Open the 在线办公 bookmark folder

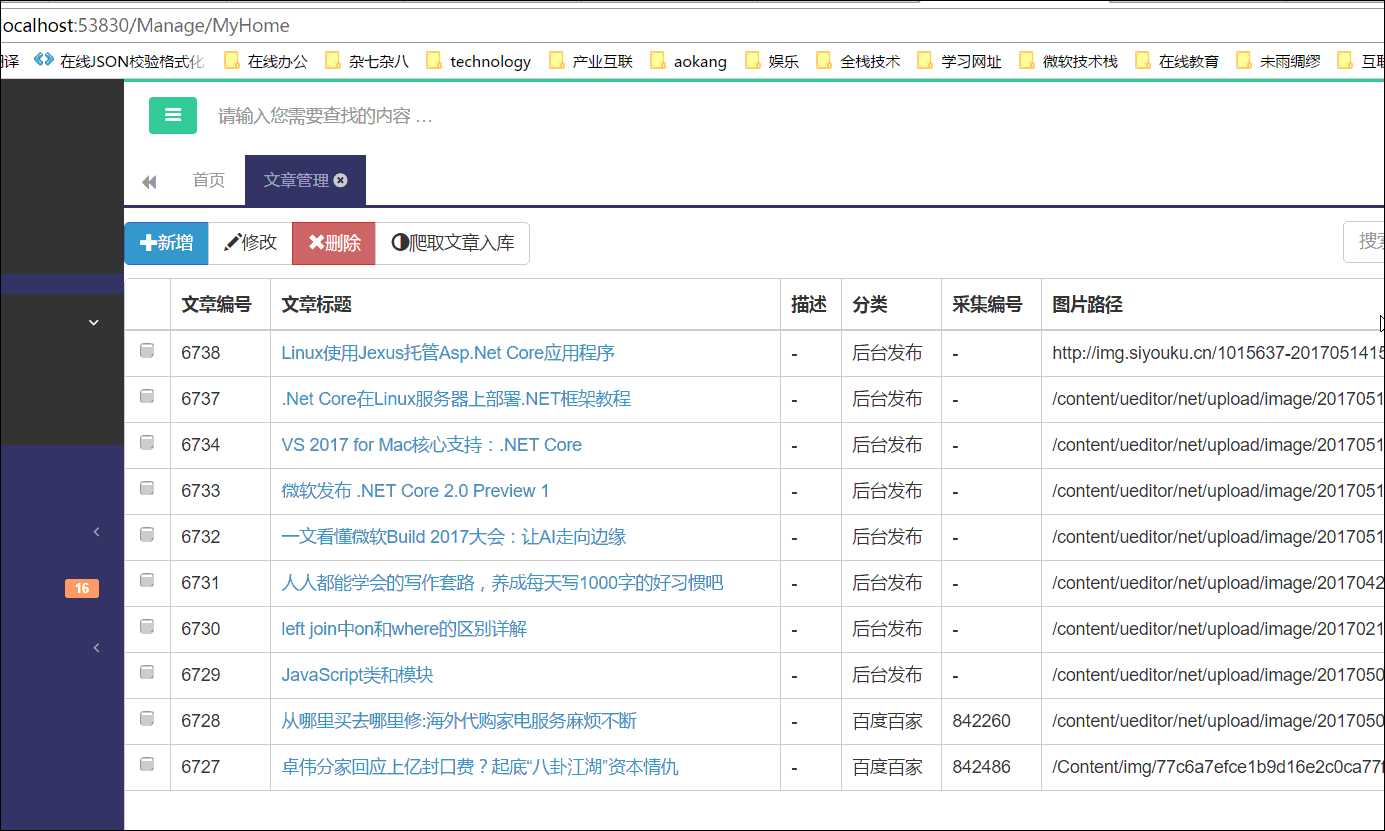(x=266, y=61)
